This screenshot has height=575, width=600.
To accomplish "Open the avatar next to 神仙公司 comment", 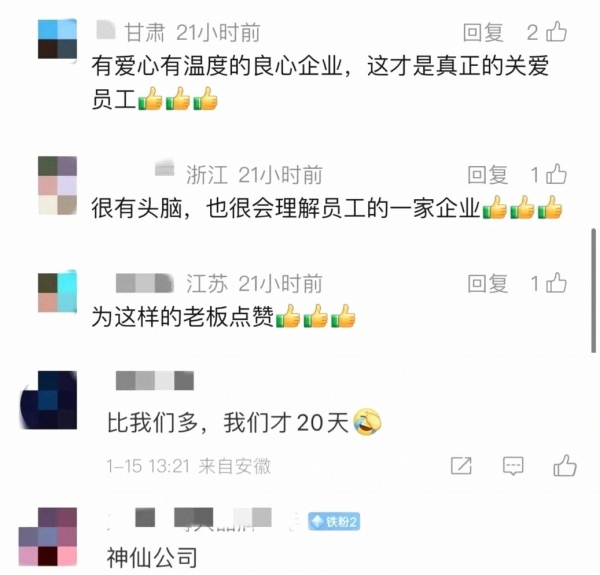I will 48,537.
